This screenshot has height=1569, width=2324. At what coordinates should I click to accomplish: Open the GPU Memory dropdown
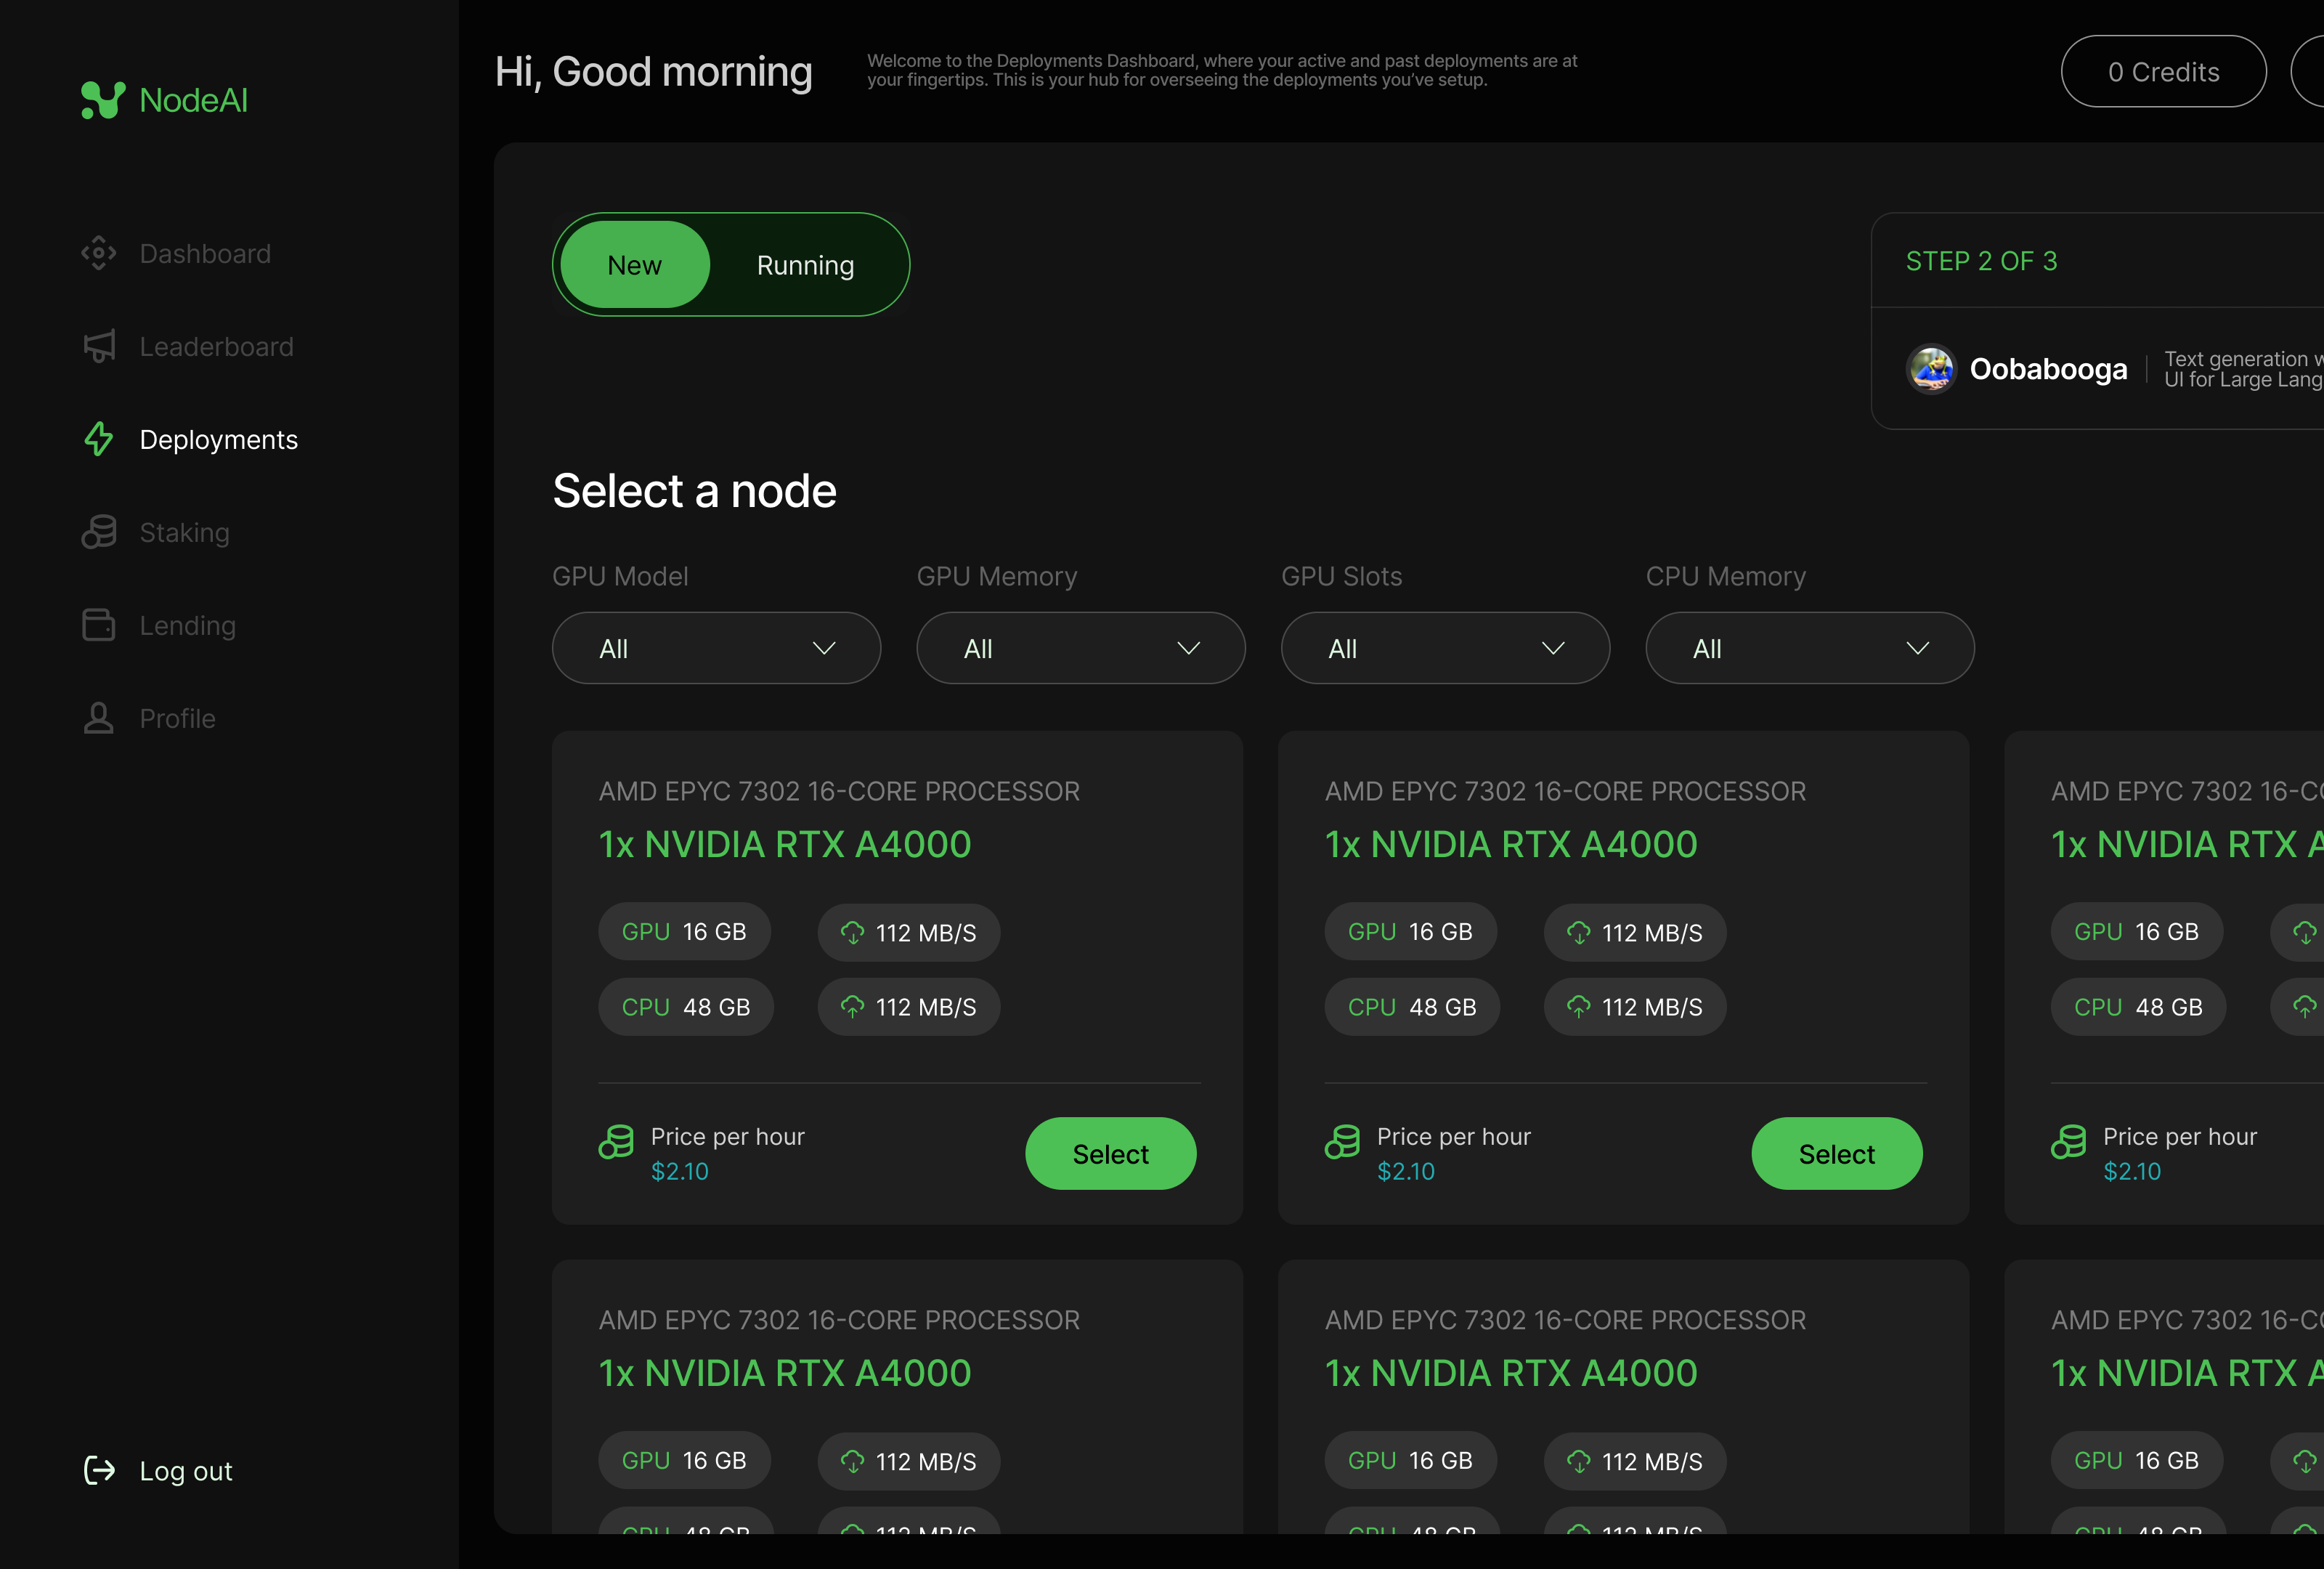1080,648
